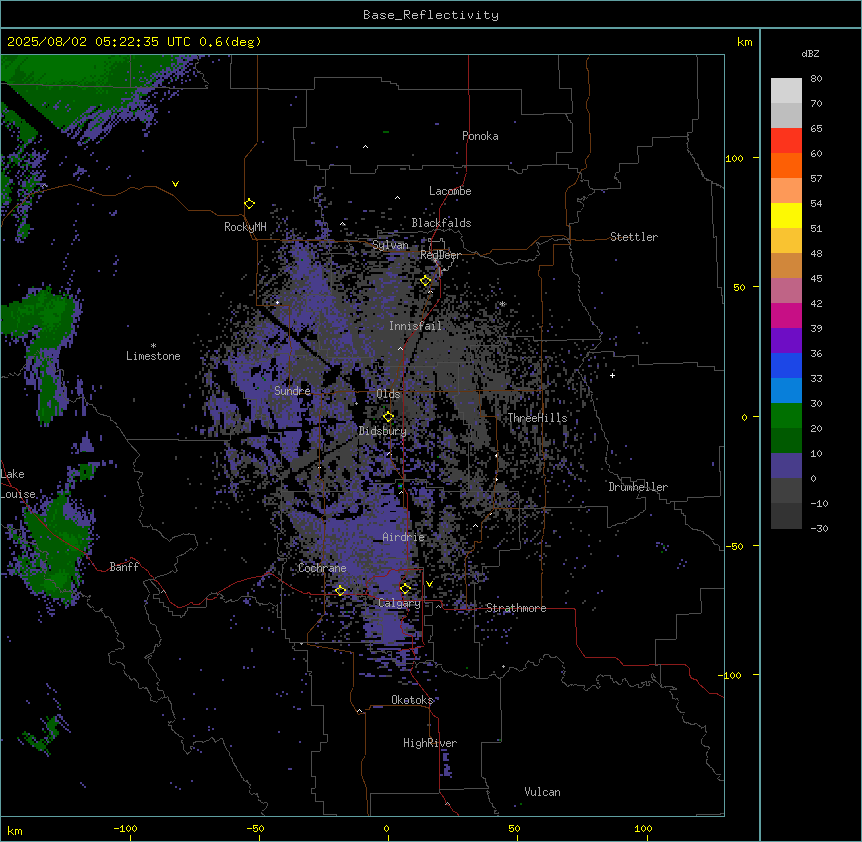Click the Banff town label
The height and width of the screenshot is (842, 862).
[x=124, y=567]
